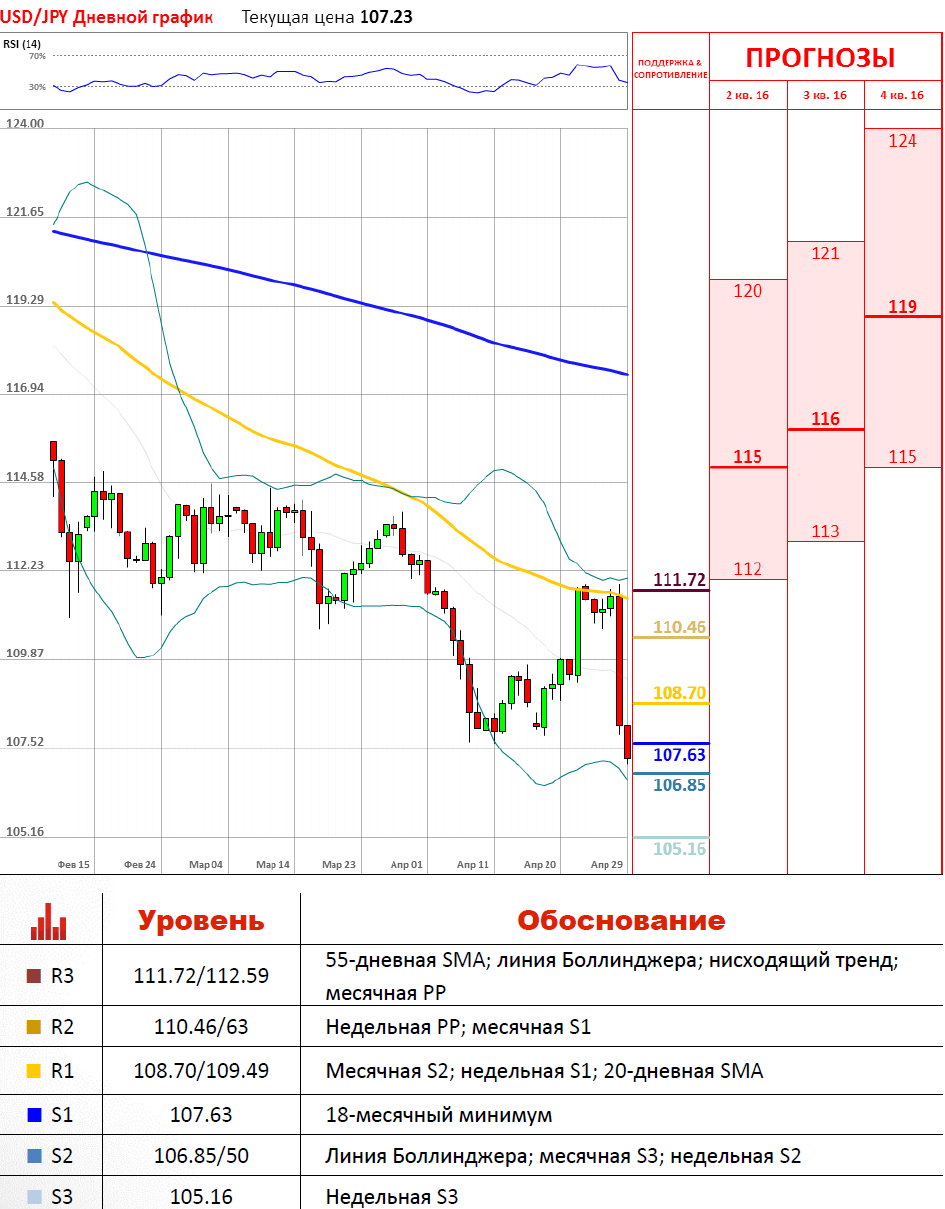Click the 107.63 support level label
945x1209 pixels.
(680, 755)
